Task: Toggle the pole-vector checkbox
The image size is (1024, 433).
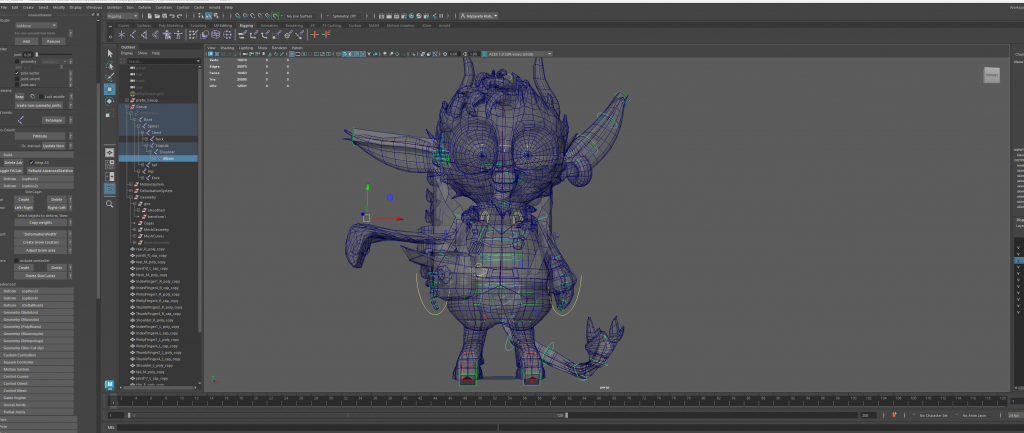Action: 19,72
